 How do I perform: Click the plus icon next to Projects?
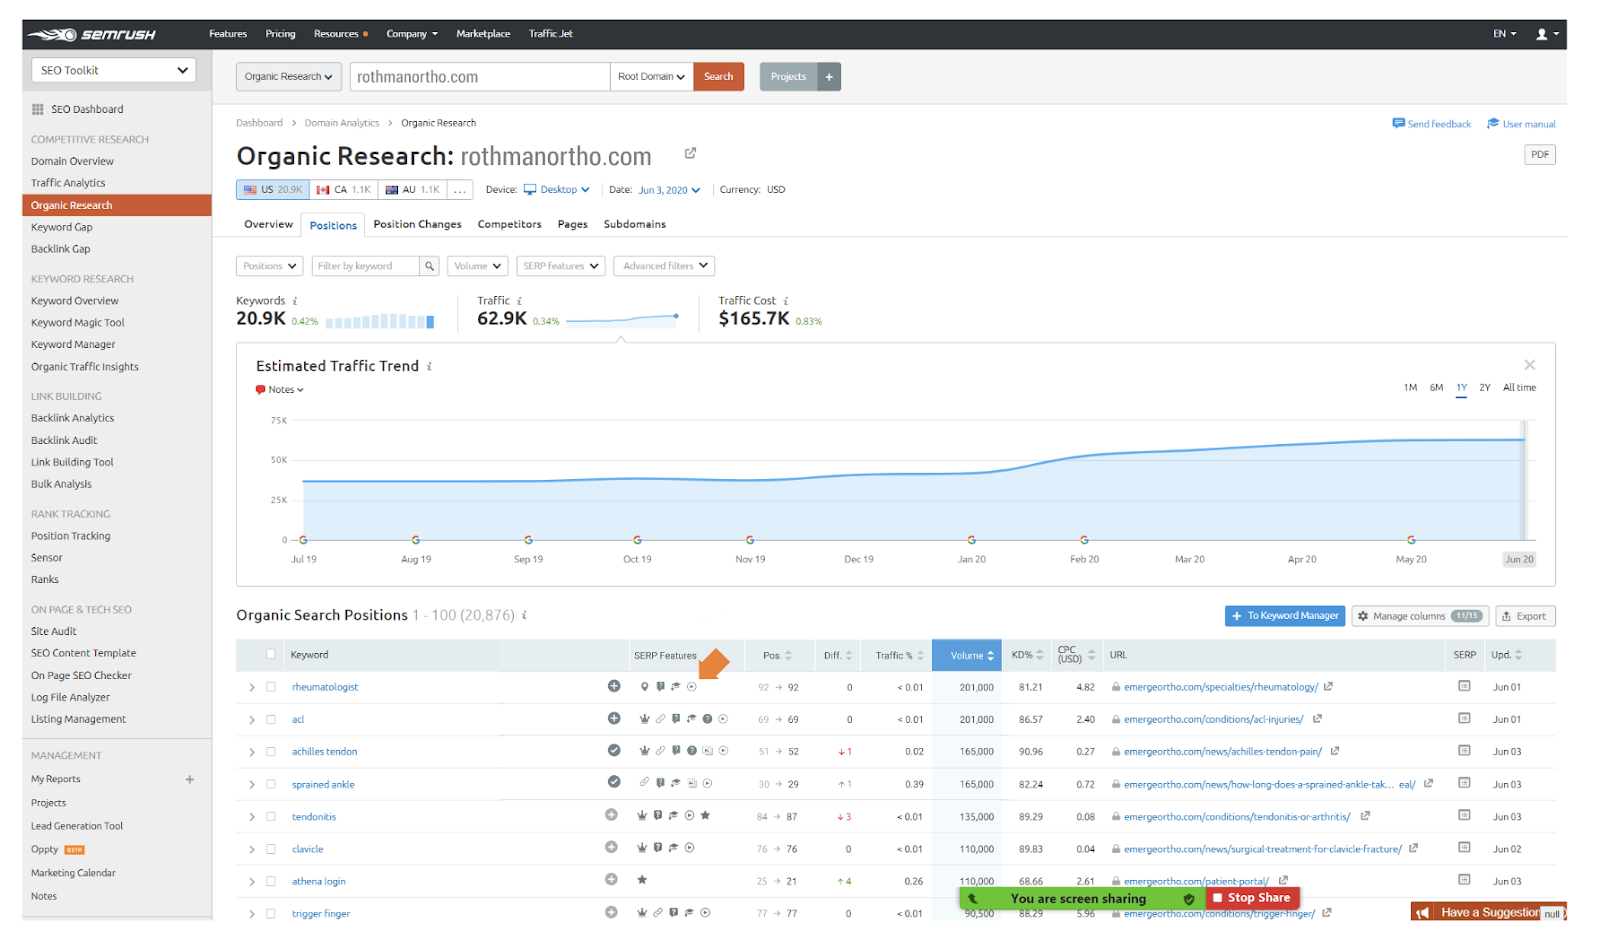pyautogui.click(x=829, y=77)
